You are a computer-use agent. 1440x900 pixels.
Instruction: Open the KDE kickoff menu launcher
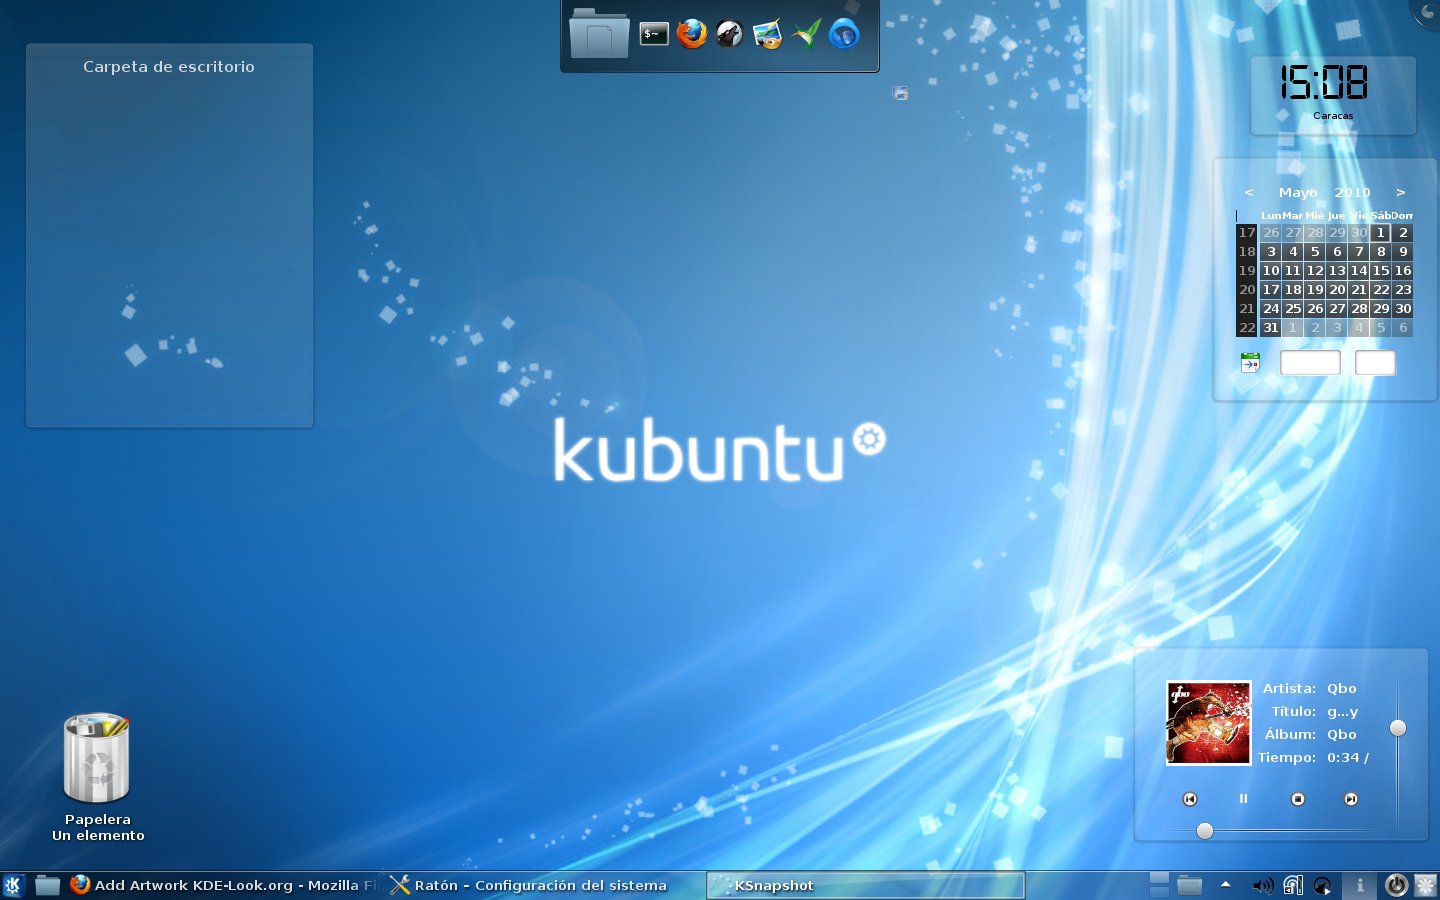pyautogui.click(x=13, y=885)
